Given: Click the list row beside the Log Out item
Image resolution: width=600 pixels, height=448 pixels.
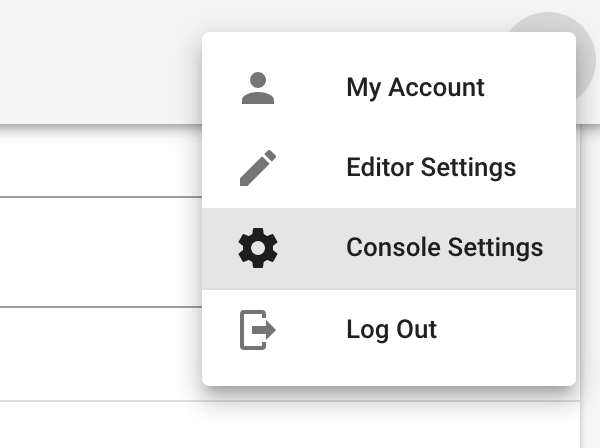Looking at the screenshot, I should coord(100,354).
